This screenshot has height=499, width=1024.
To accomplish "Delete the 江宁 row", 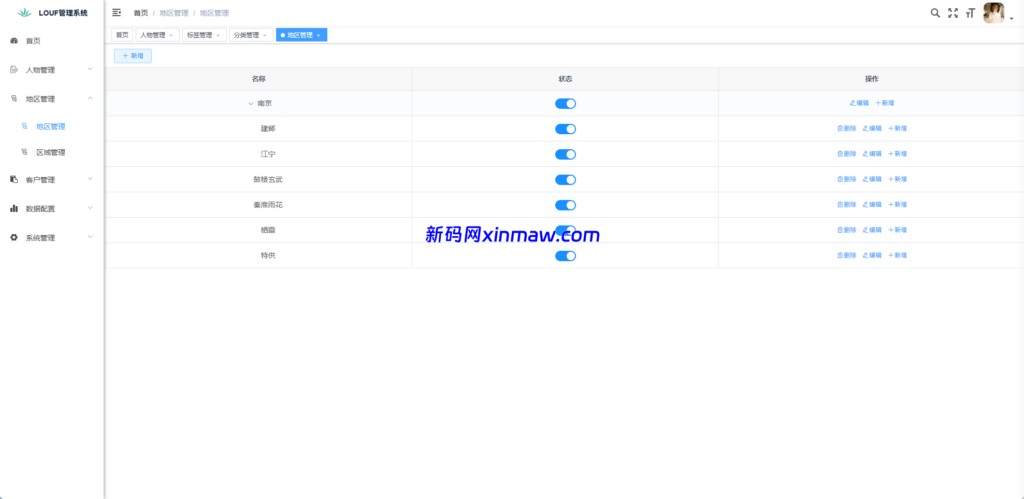I will point(846,154).
